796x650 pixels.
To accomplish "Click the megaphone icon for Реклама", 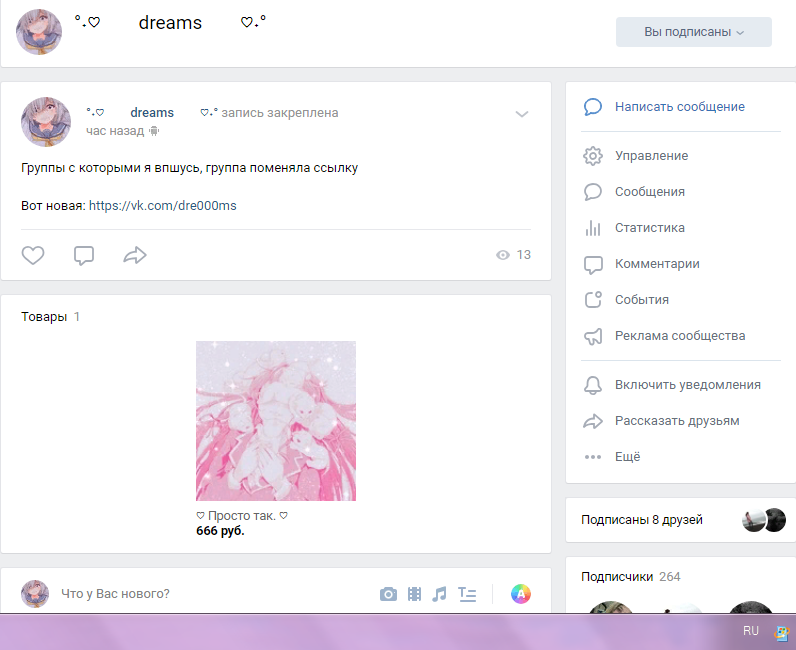I will pos(592,336).
